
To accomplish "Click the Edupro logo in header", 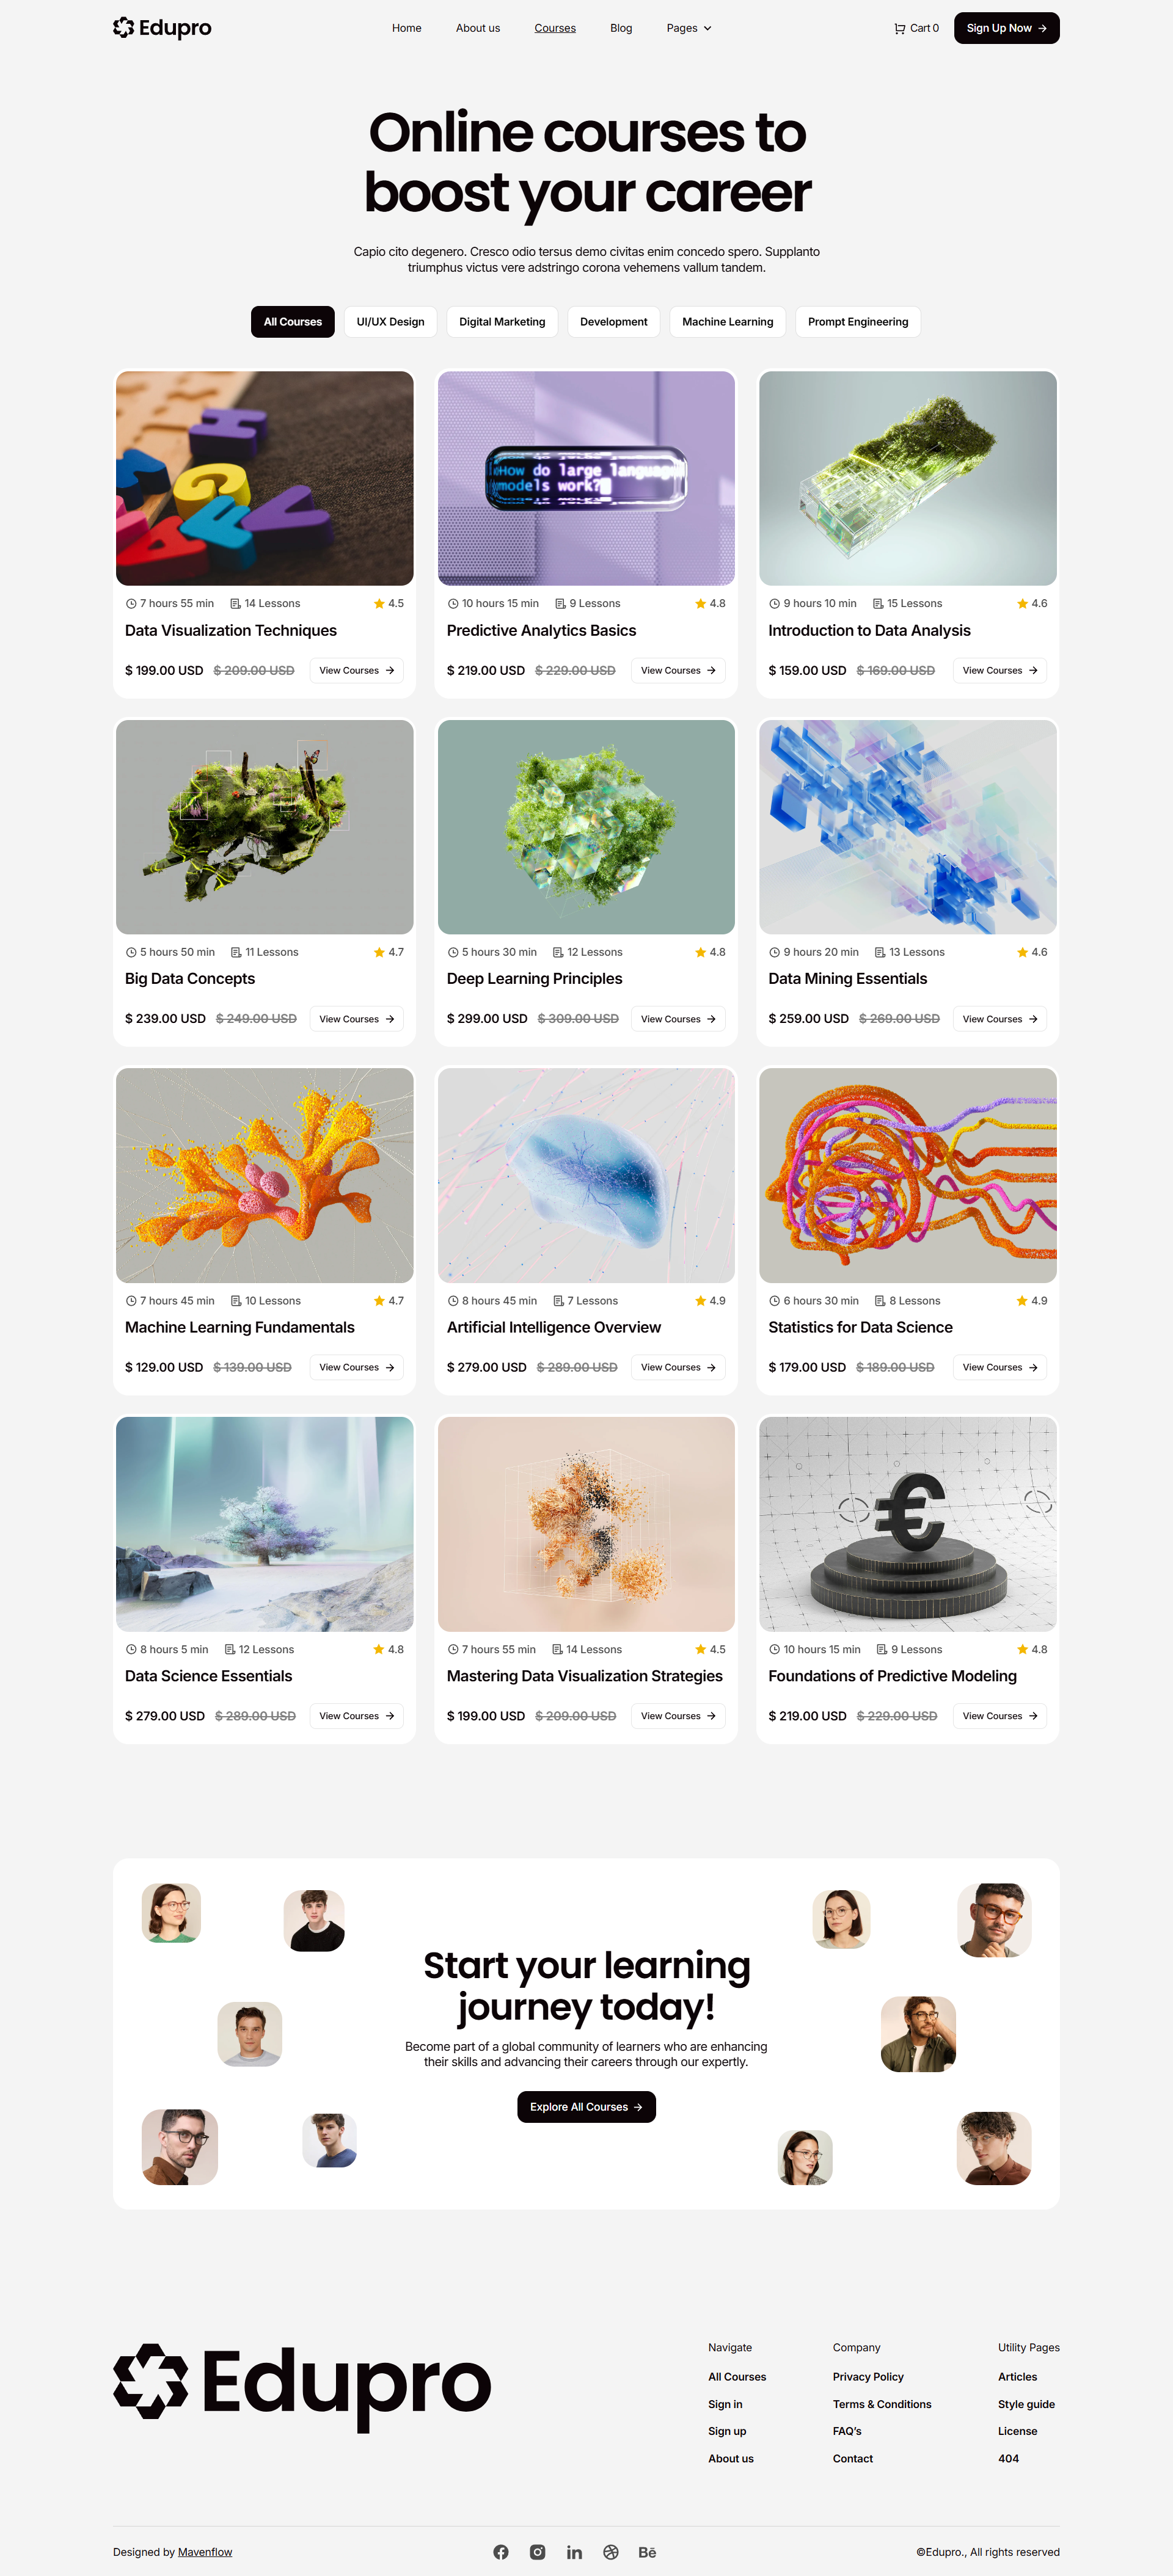I will tap(162, 28).
